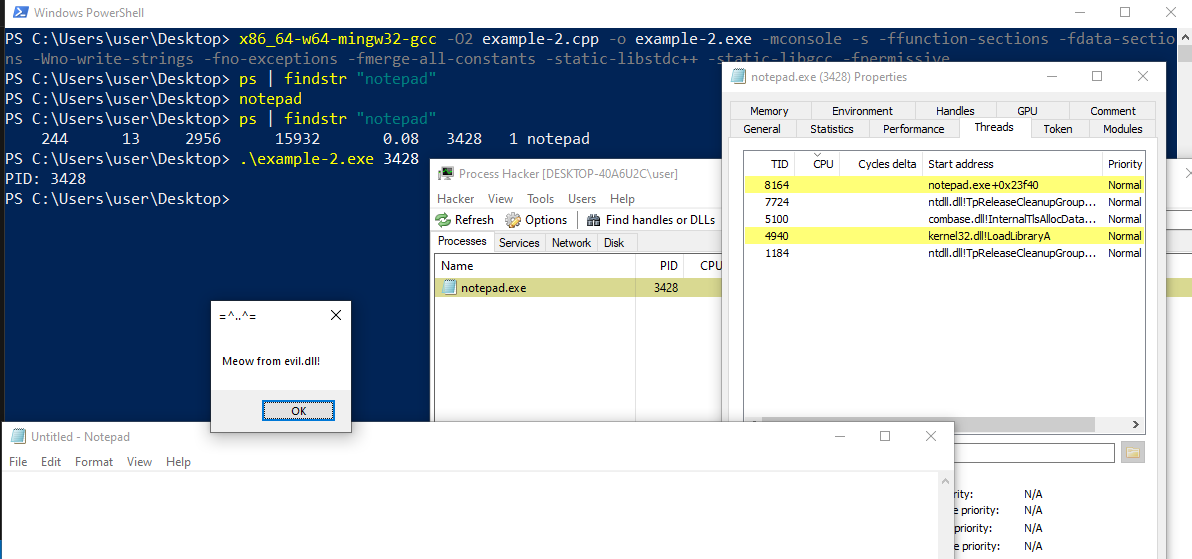Click notepad.exe Properties title bar icon

tap(737, 76)
